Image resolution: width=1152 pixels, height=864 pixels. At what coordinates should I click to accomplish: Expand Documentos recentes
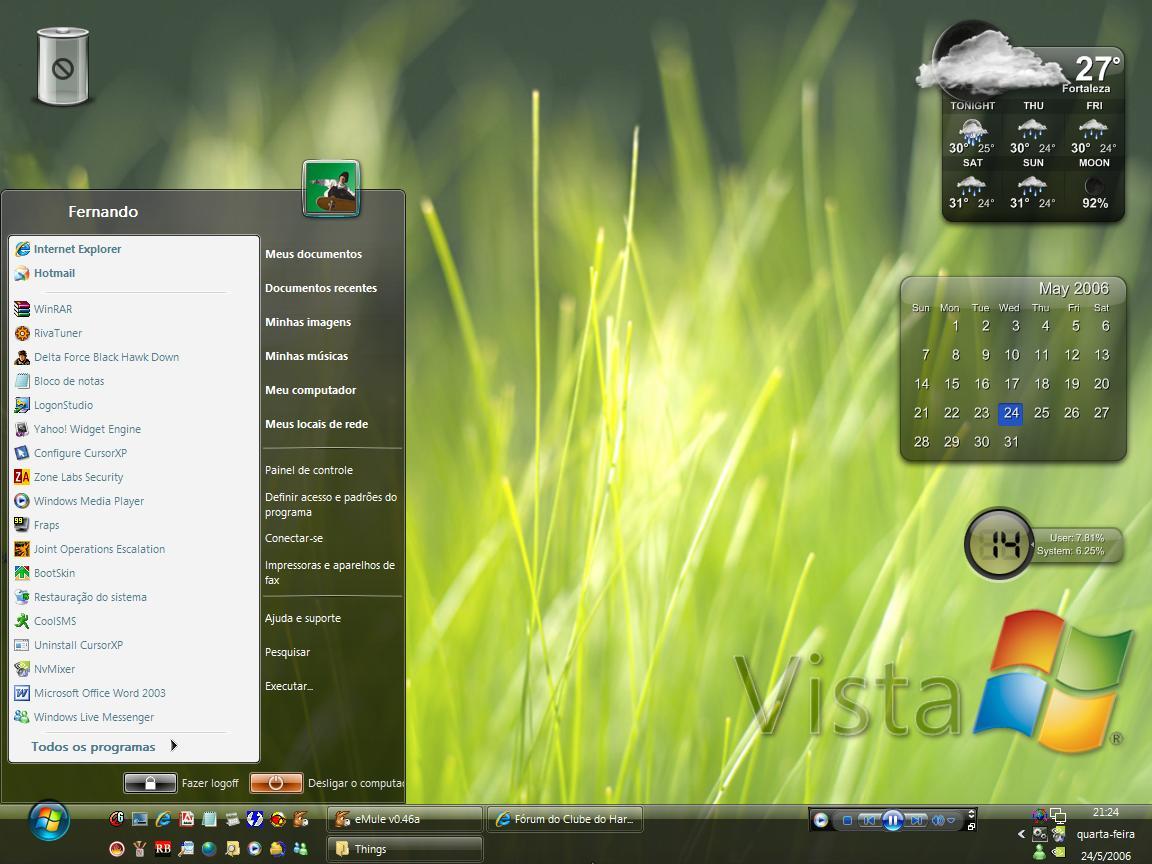coord(321,288)
